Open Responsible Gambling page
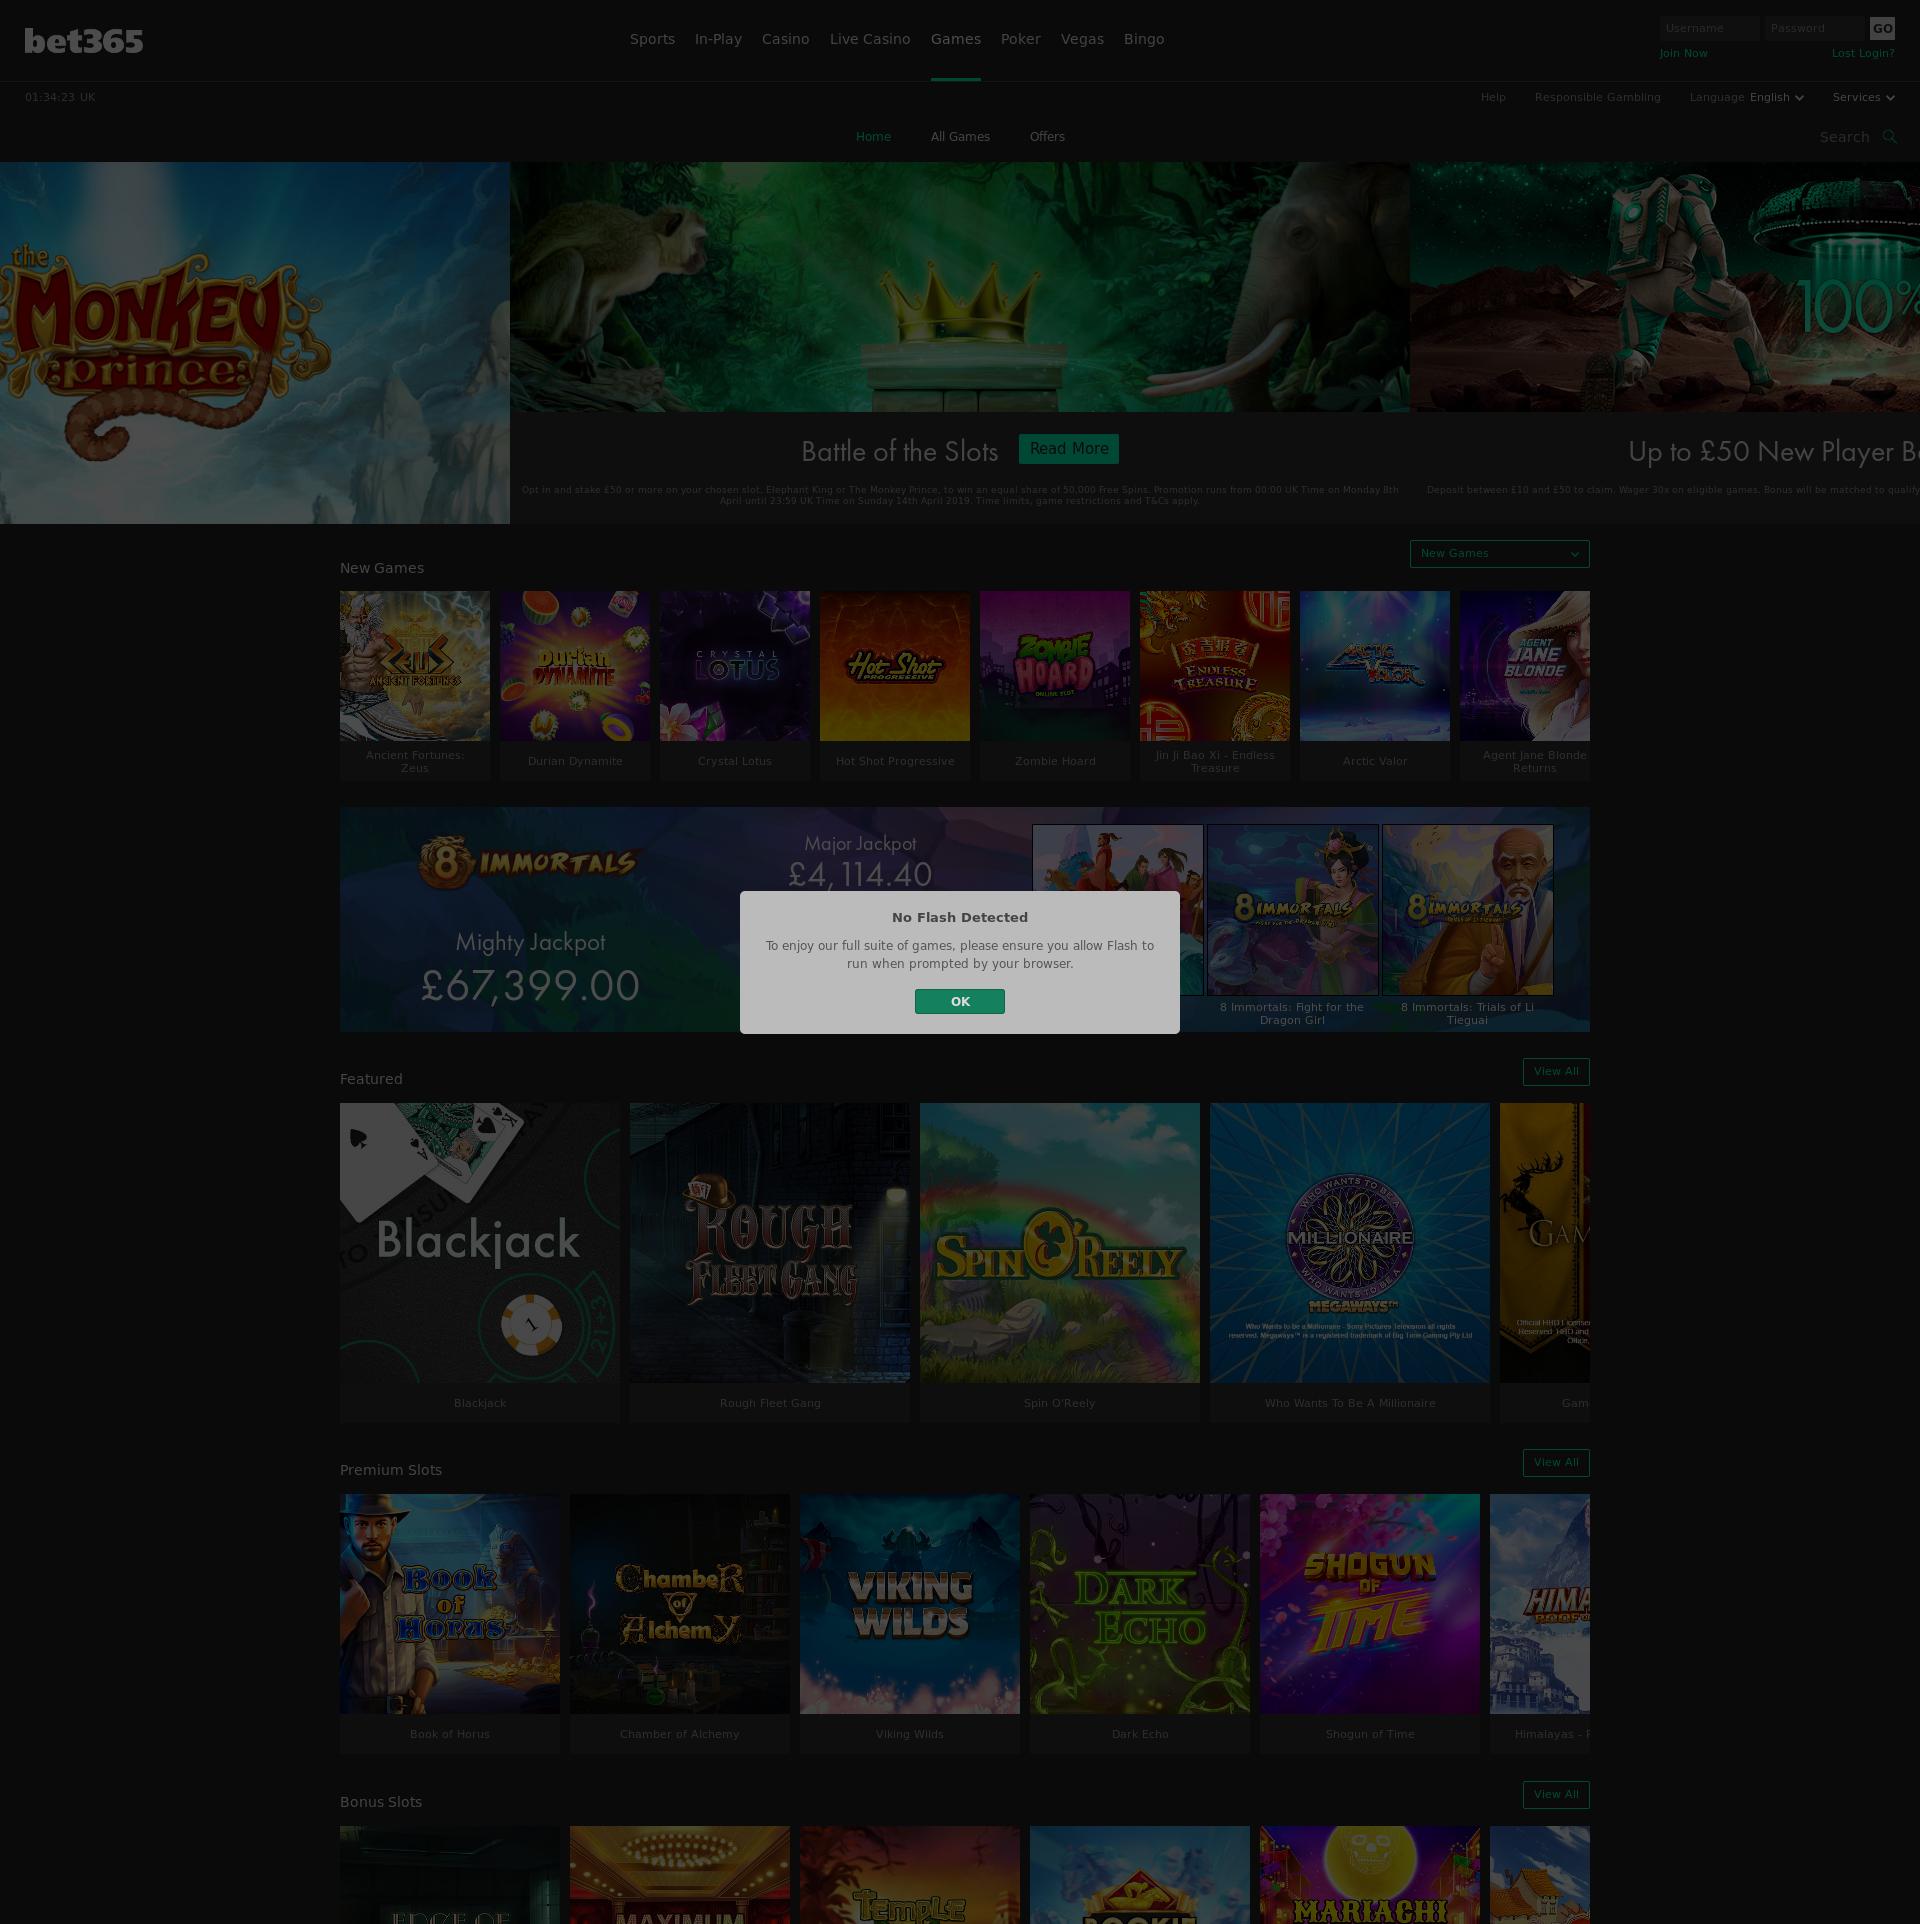The width and height of the screenshot is (1920, 1924). click(1597, 97)
